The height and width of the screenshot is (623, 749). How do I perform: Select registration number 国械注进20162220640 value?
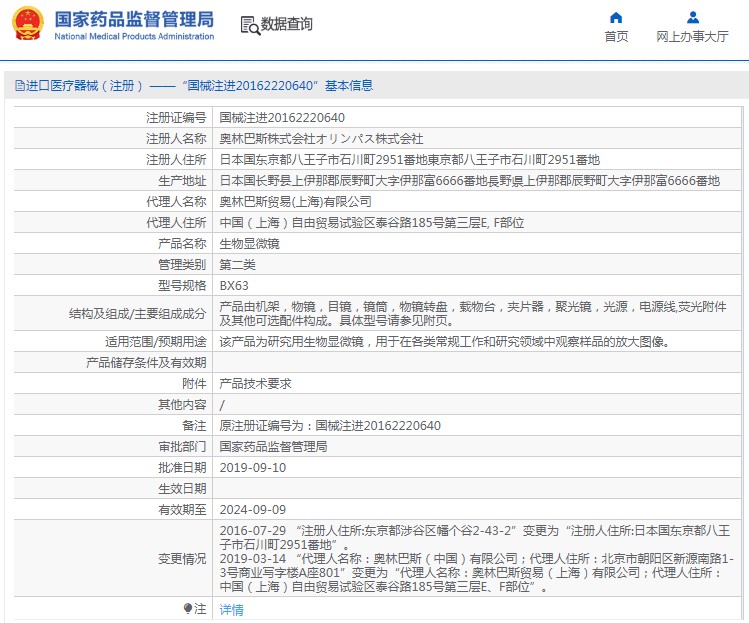click(282, 118)
